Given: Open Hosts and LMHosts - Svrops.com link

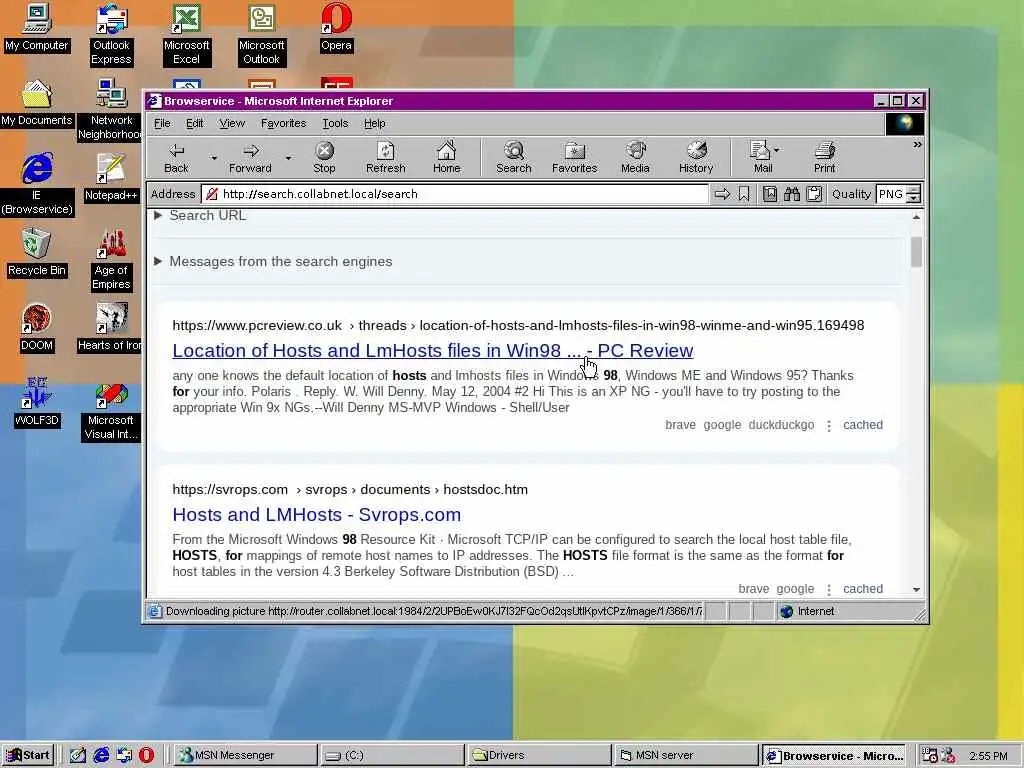Looking at the screenshot, I should [317, 515].
